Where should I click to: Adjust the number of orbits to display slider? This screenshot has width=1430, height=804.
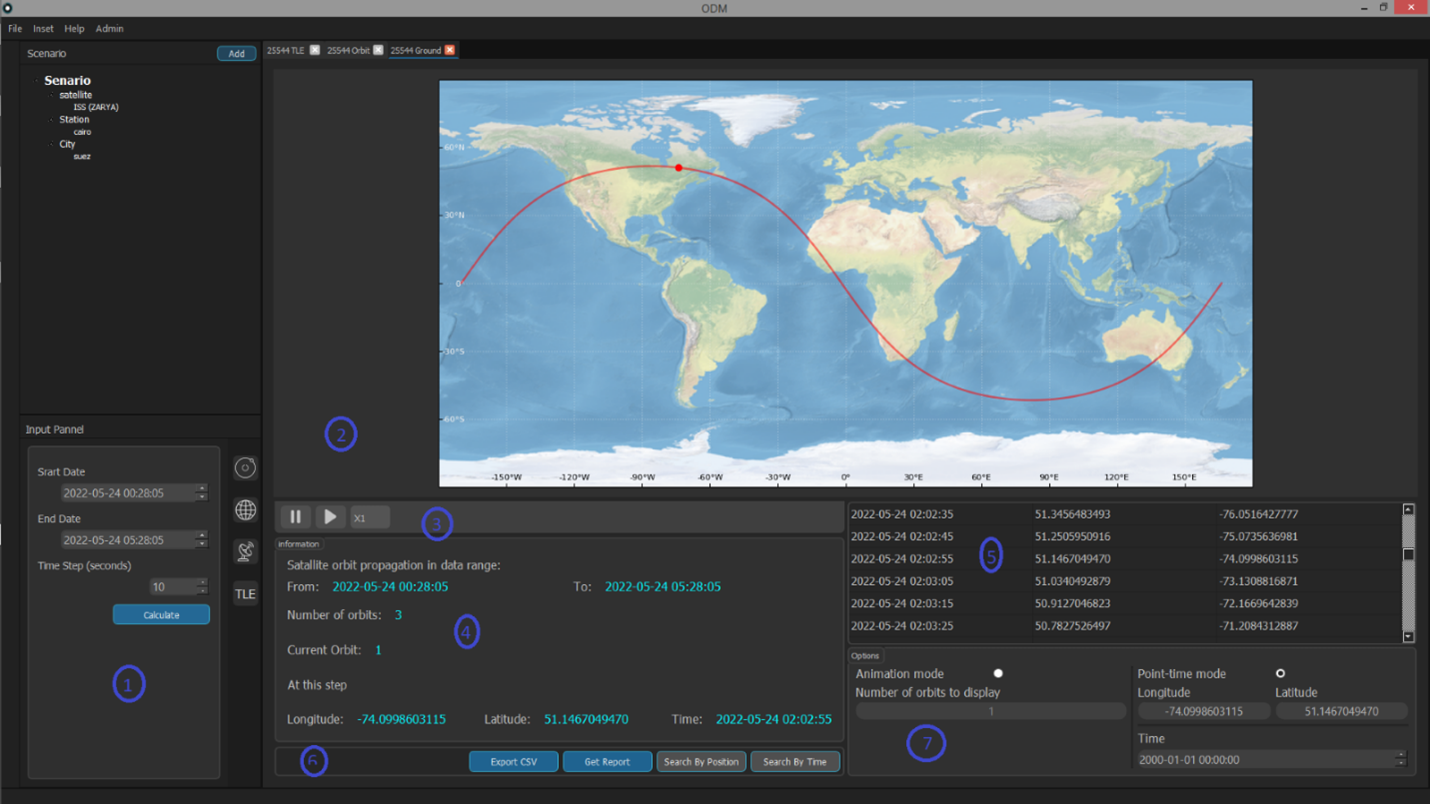tap(990, 710)
